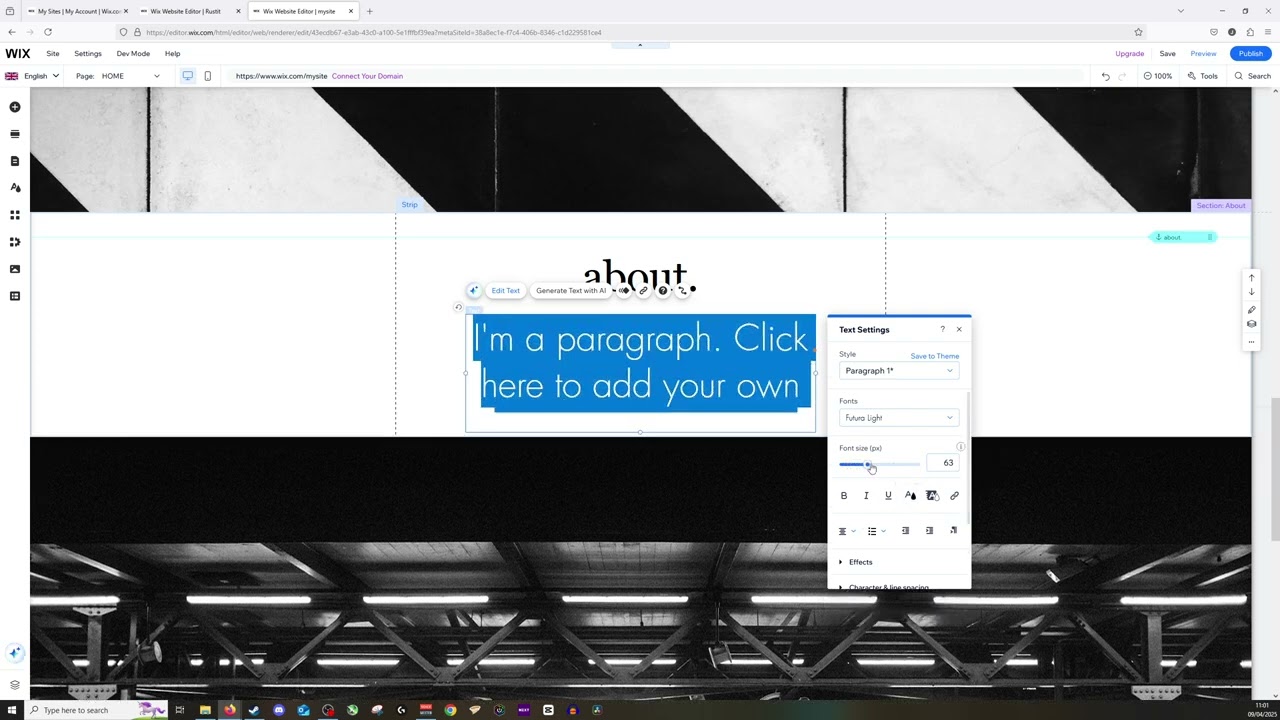Open the Site Design sidebar icon
Viewport: 1280px width, 720px height.
point(15,188)
